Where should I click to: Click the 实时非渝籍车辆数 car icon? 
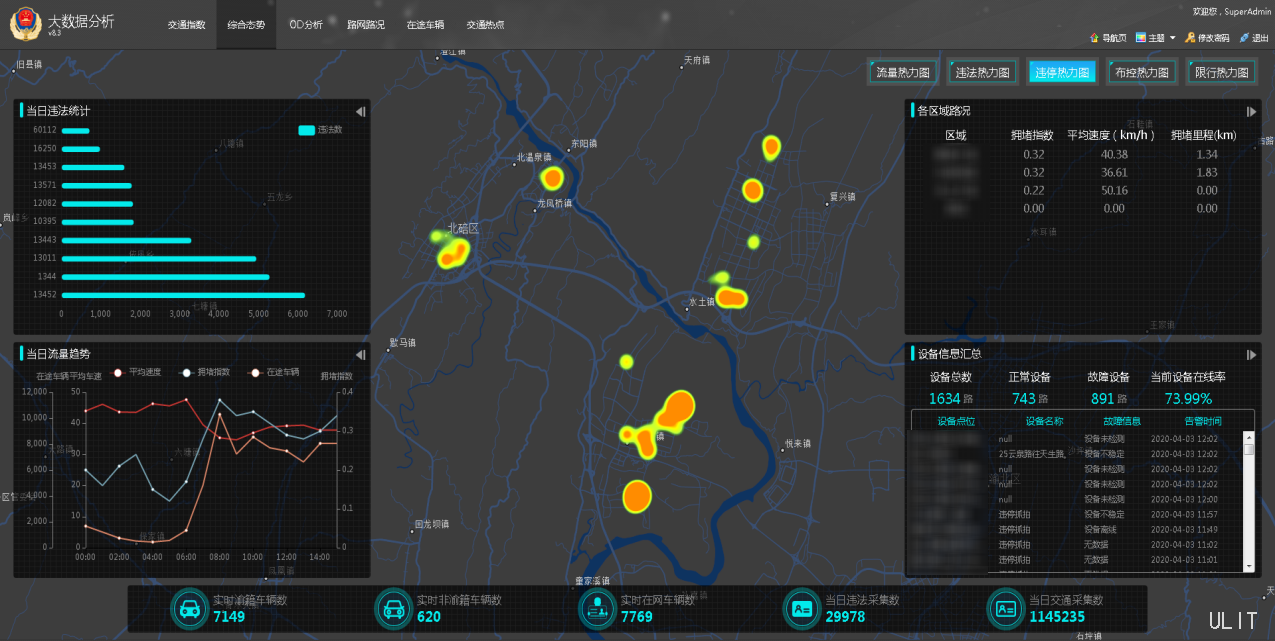click(393, 608)
